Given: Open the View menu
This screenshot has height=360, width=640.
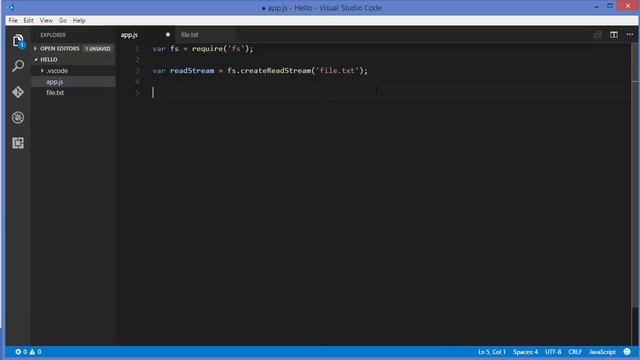Looking at the screenshot, I should [x=46, y=20].
